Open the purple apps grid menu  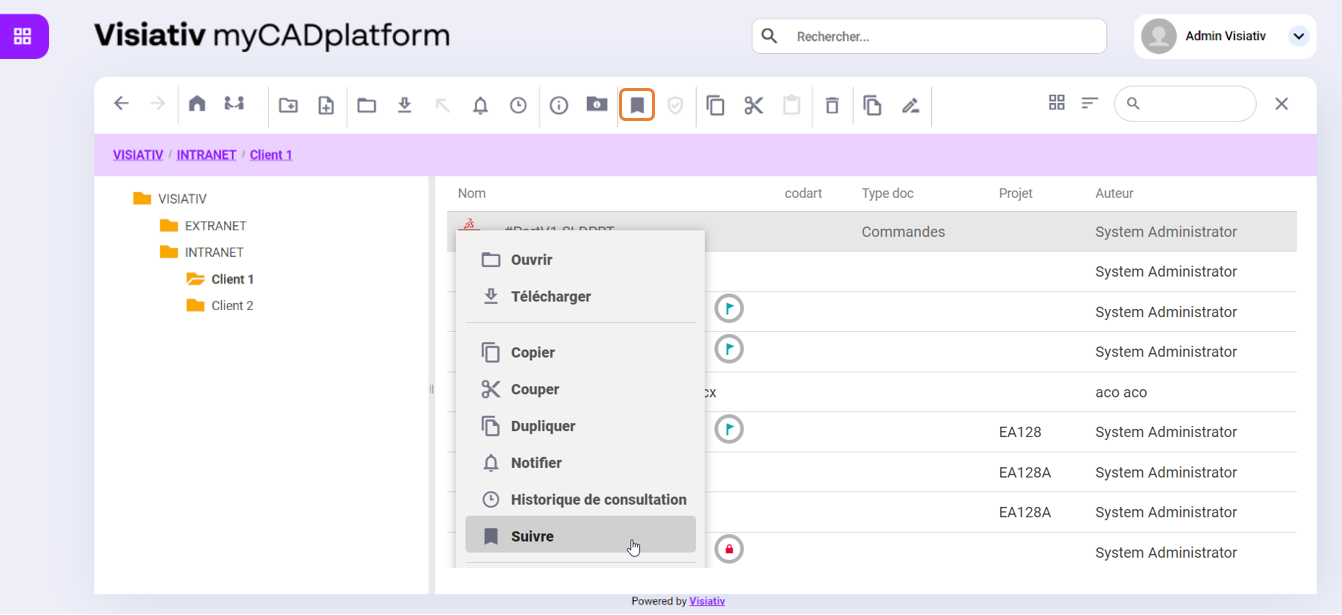(x=23, y=37)
